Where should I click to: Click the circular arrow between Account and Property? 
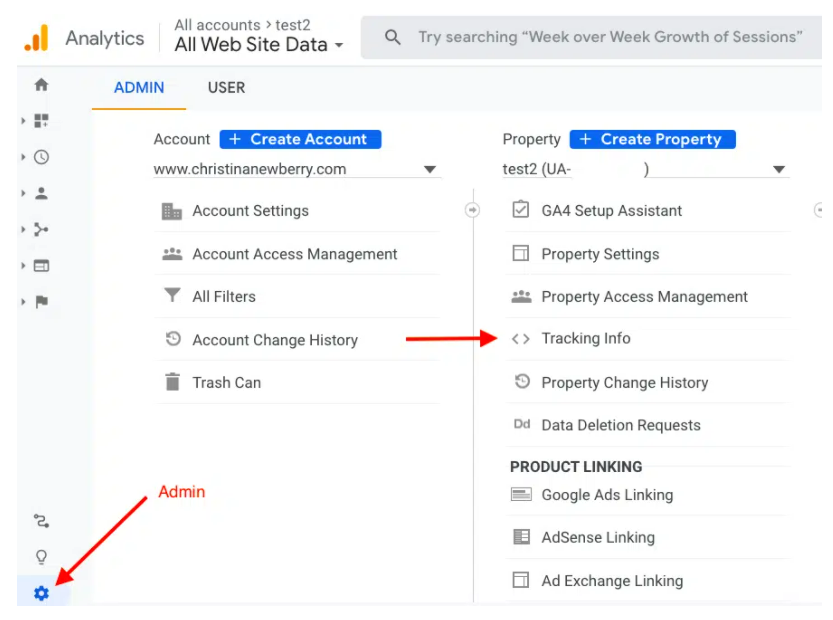point(472,210)
